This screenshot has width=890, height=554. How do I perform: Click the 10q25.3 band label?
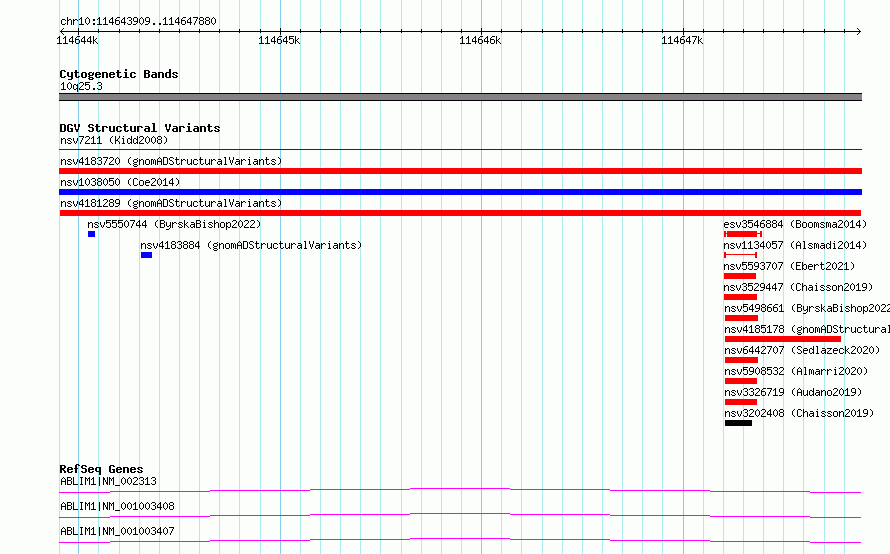click(81, 86)
